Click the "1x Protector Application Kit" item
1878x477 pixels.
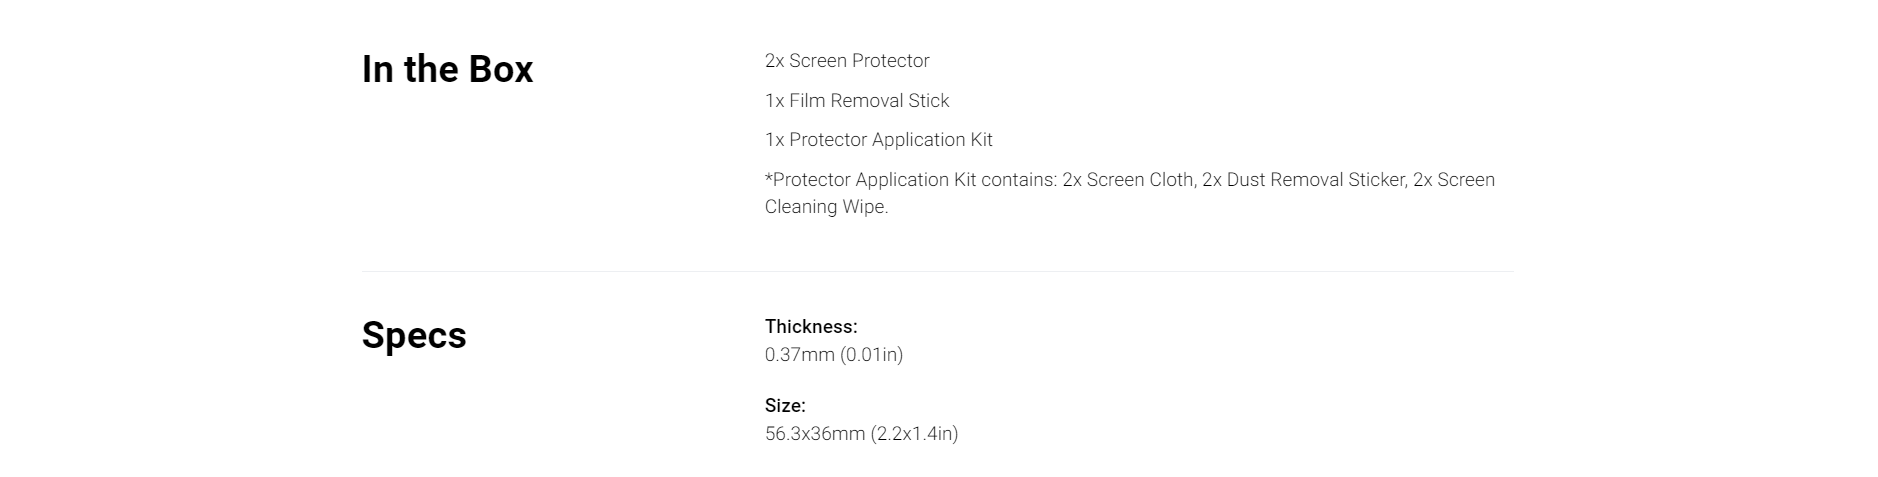click(x=878, y=140)
